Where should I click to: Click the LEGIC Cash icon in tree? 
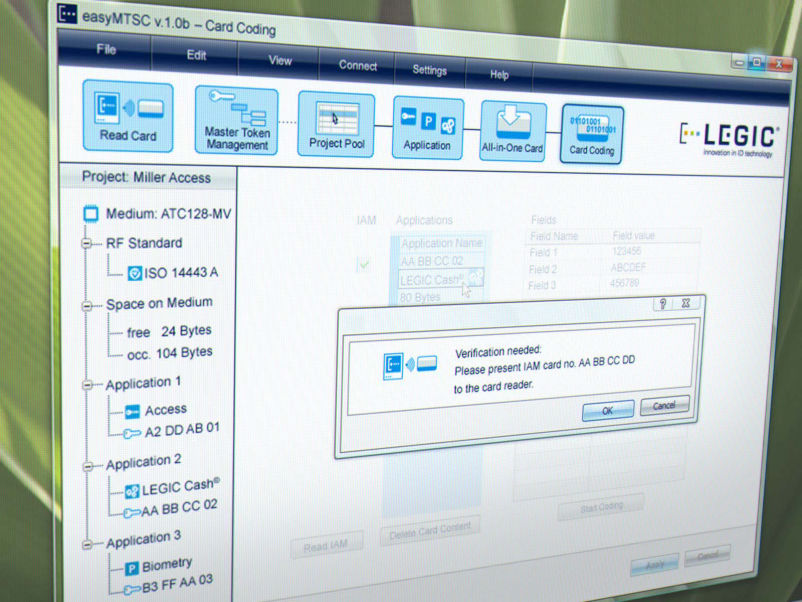(132, 491)
